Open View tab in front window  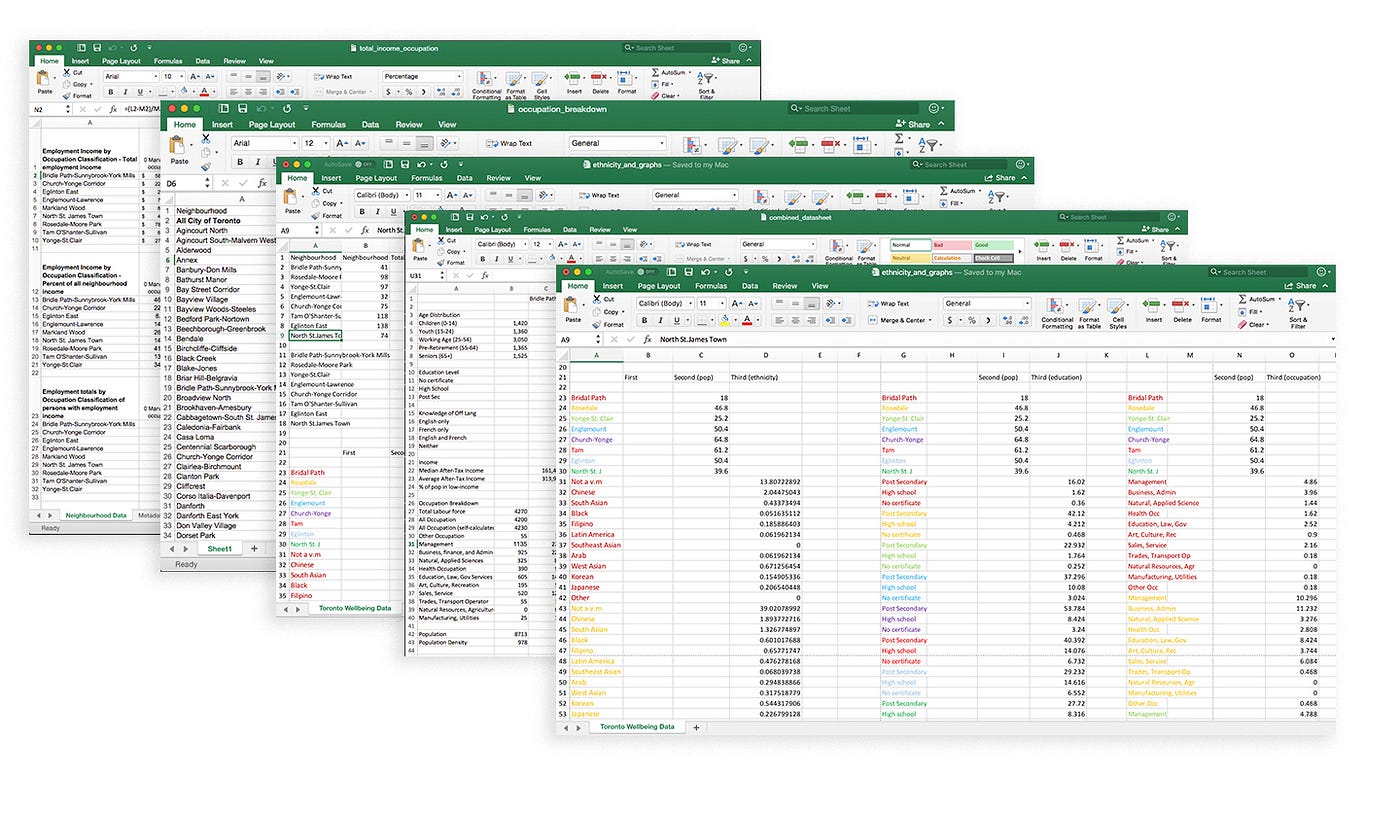[x=820, y=286]
